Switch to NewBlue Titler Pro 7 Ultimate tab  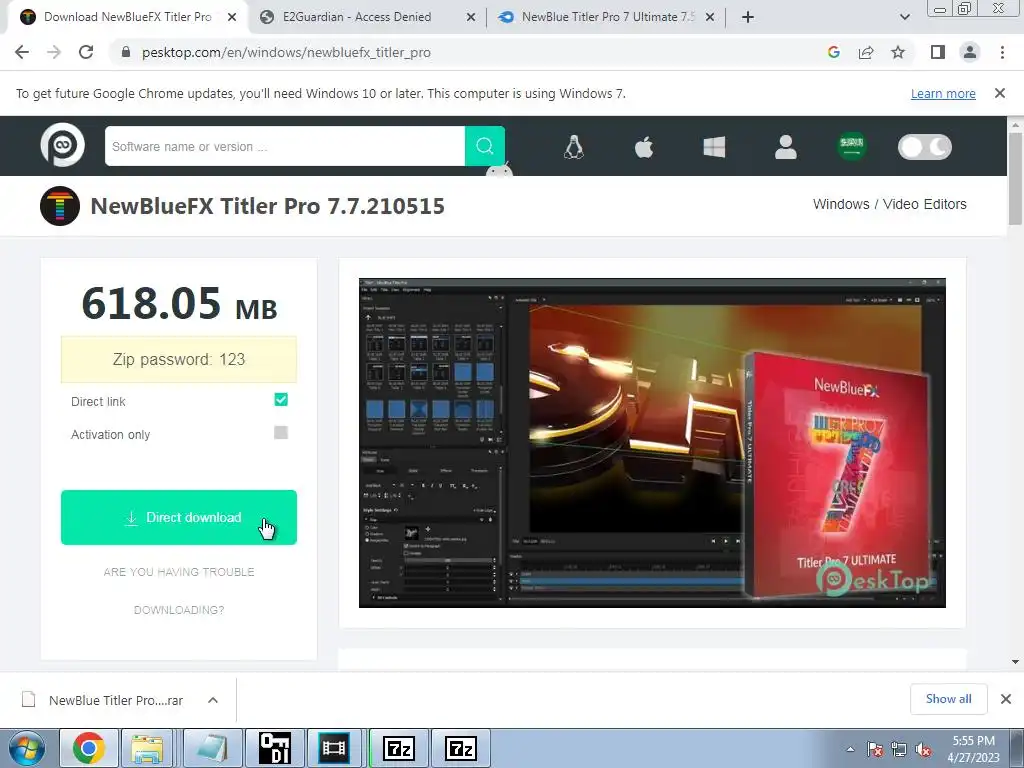[607, 17]
